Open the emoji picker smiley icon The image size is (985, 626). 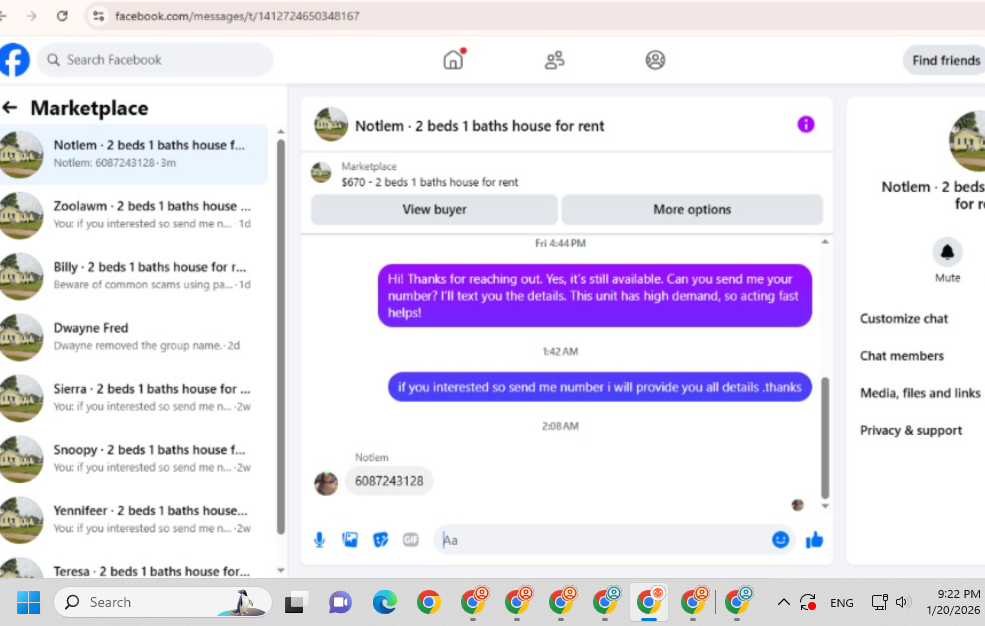780,539
